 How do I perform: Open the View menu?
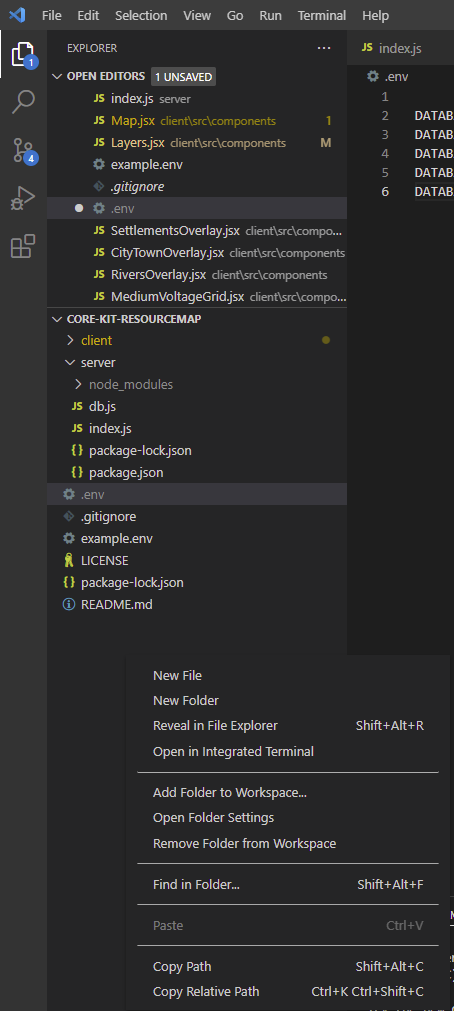pyautogui.click(x=197, y=15)
